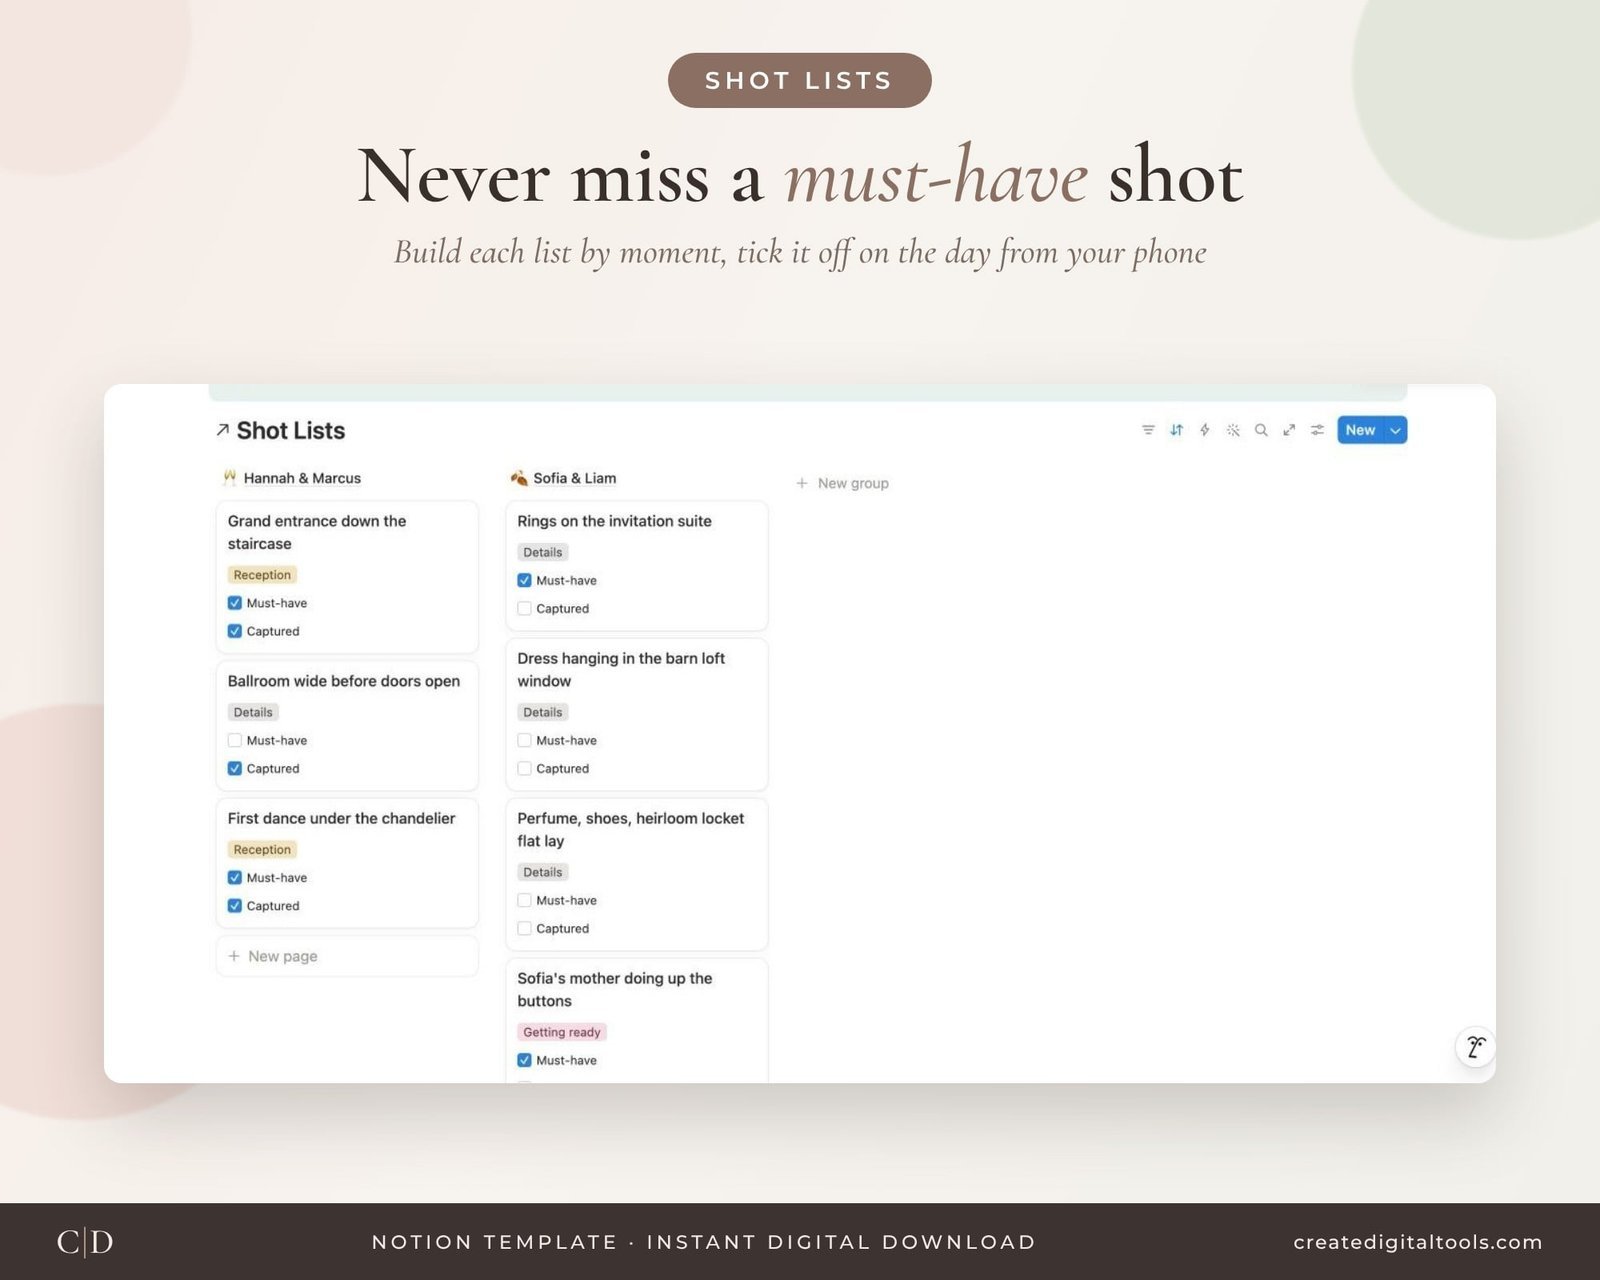Viewport: 1600px width, 1280px height.
Task: Open the dropdown arrow next to New
Action: (x=1396, y=430)
